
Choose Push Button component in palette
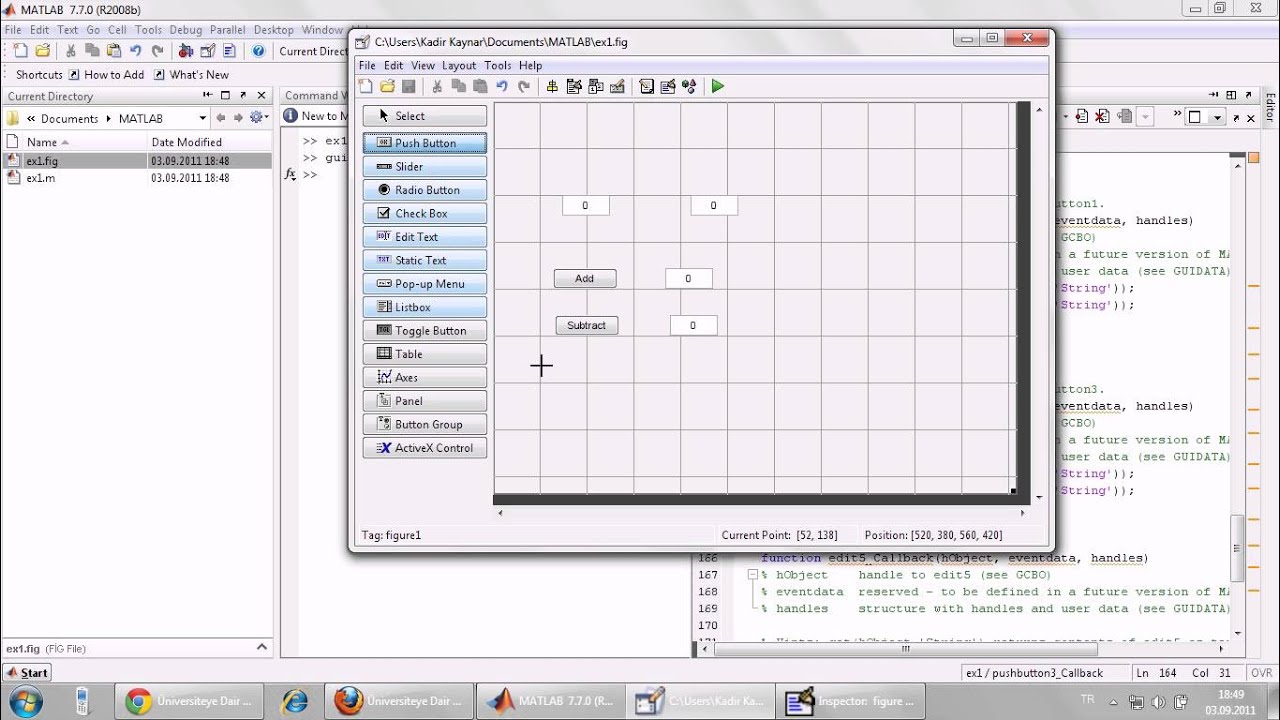425,143
